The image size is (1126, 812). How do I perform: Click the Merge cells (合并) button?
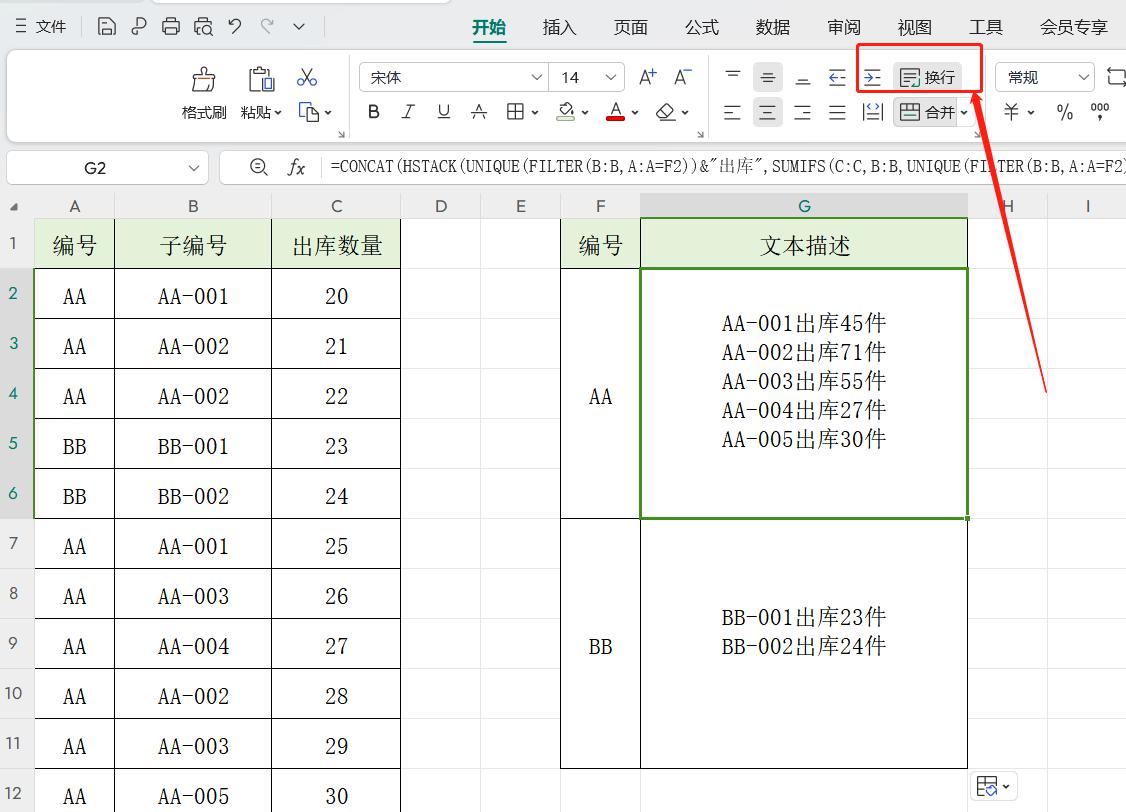[x=926, y=112]
